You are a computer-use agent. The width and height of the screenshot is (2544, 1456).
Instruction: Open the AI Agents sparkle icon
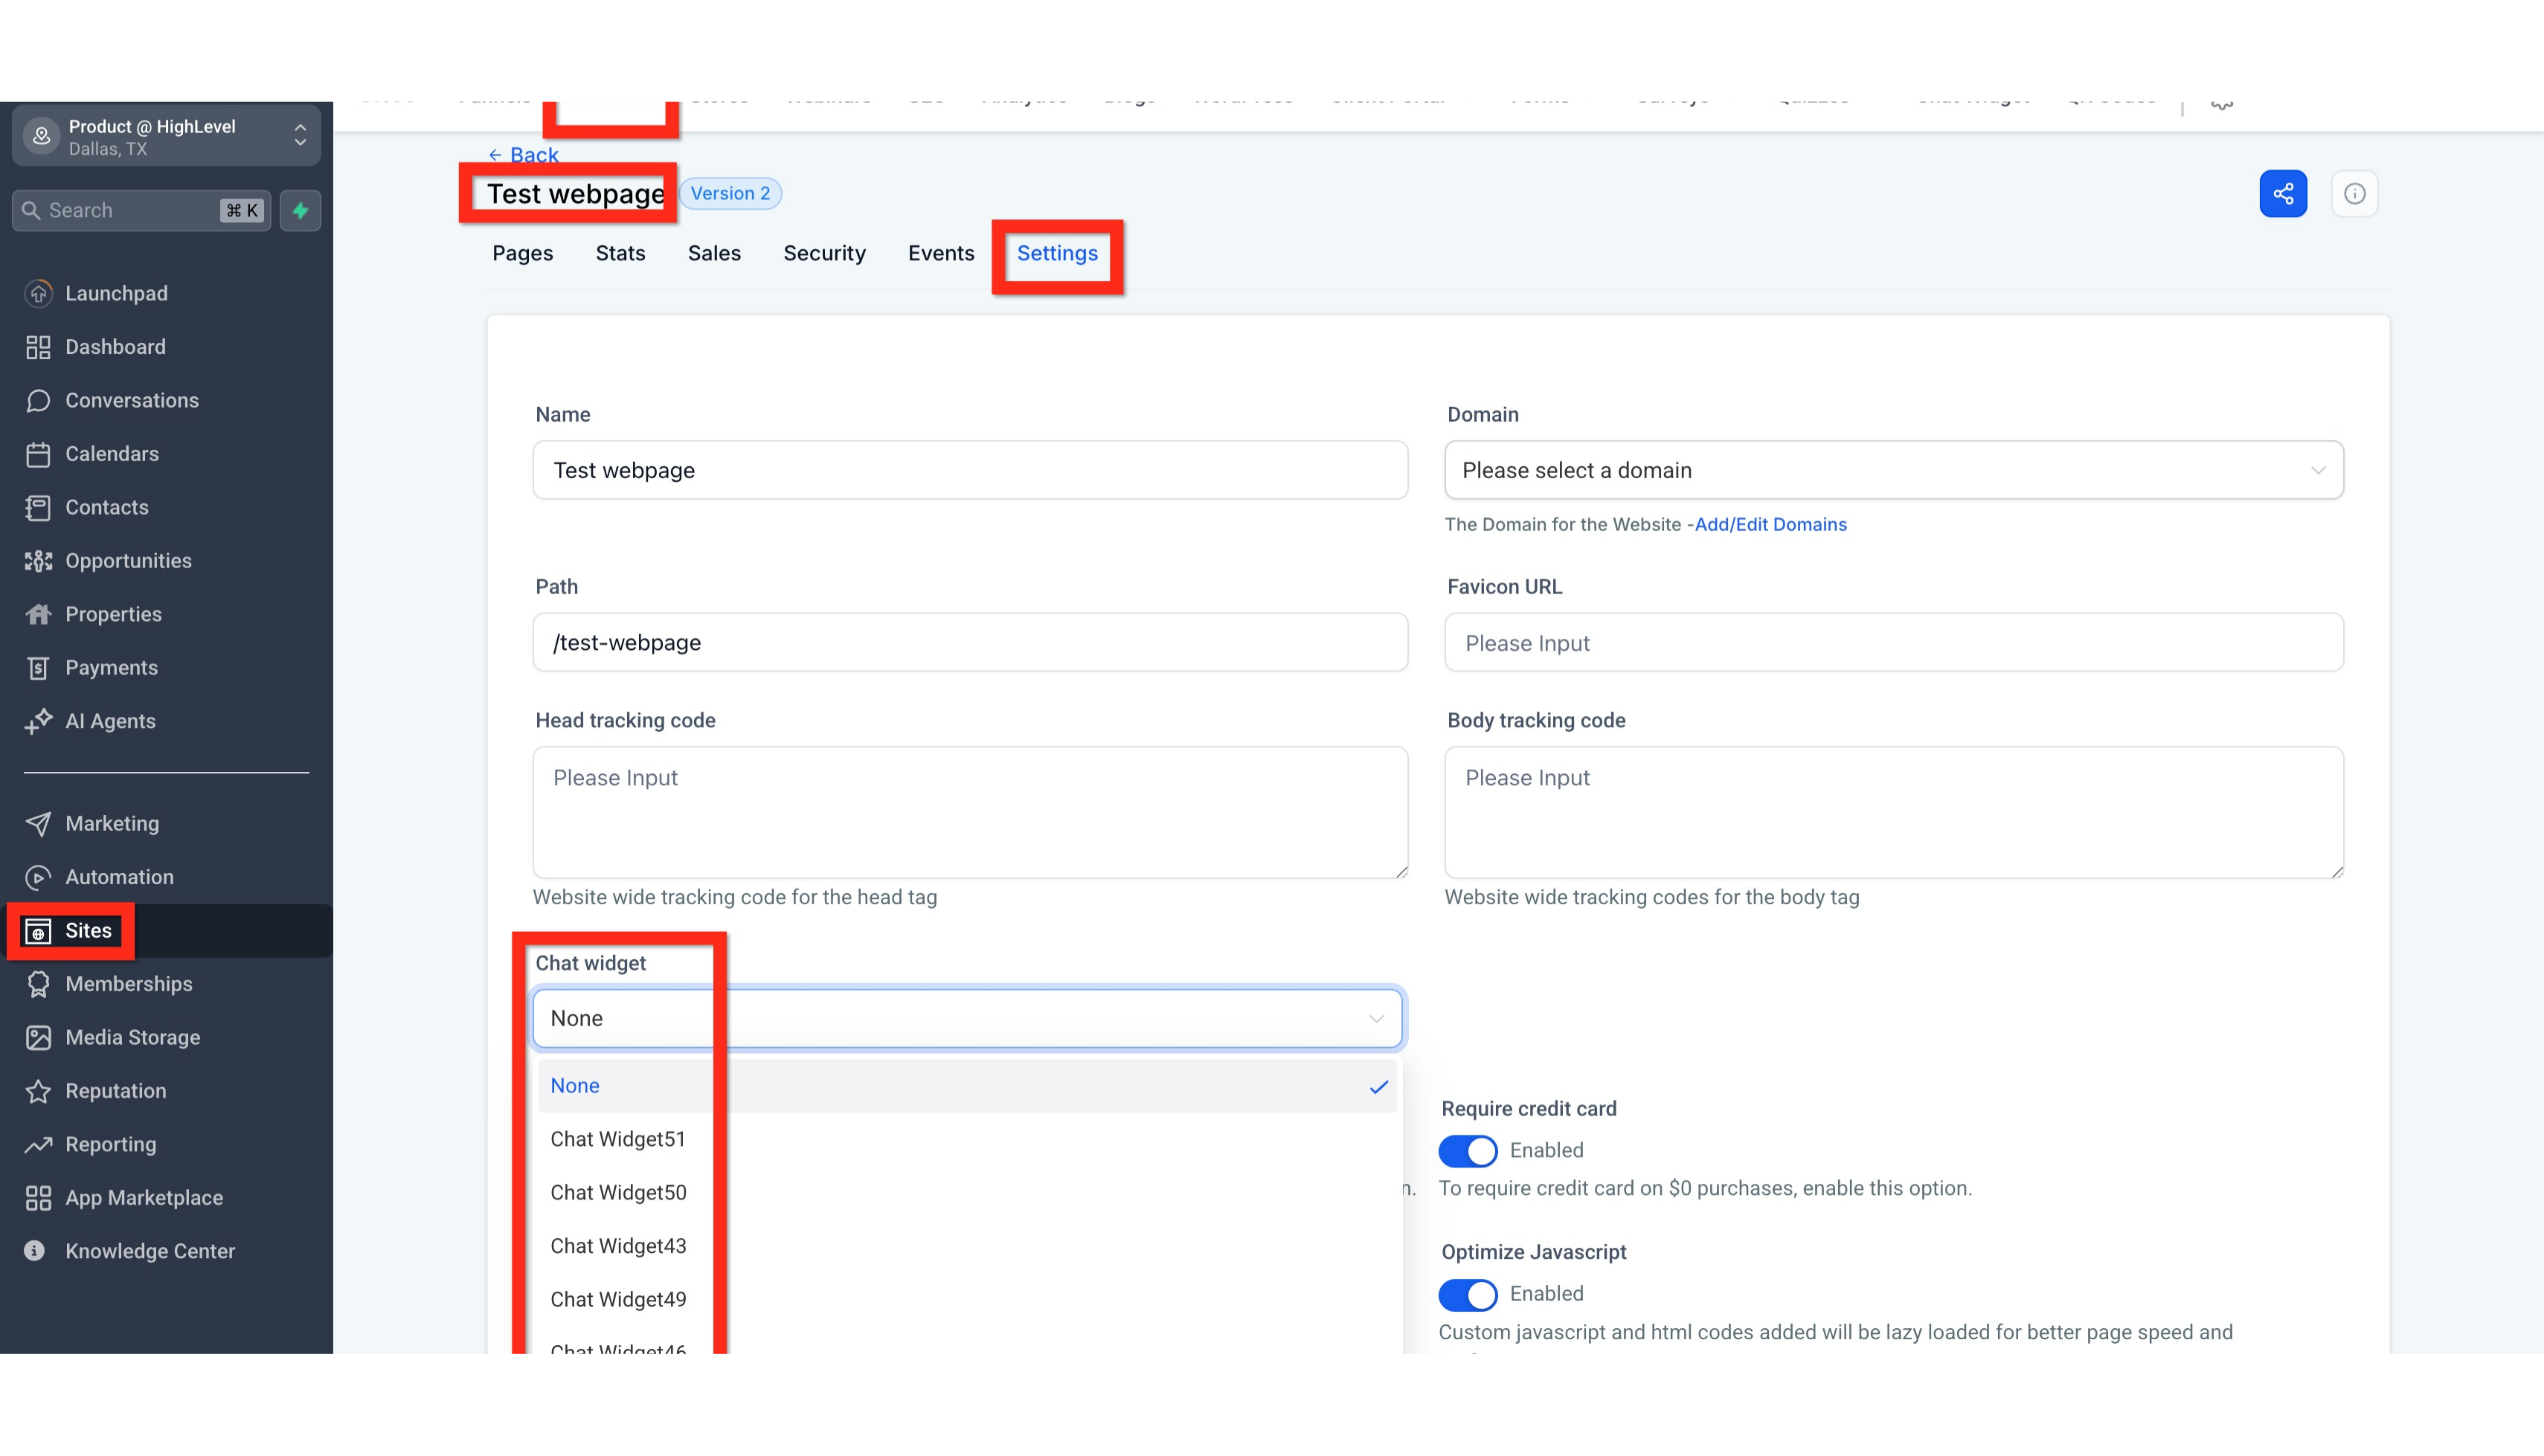[x=38, y=721]
